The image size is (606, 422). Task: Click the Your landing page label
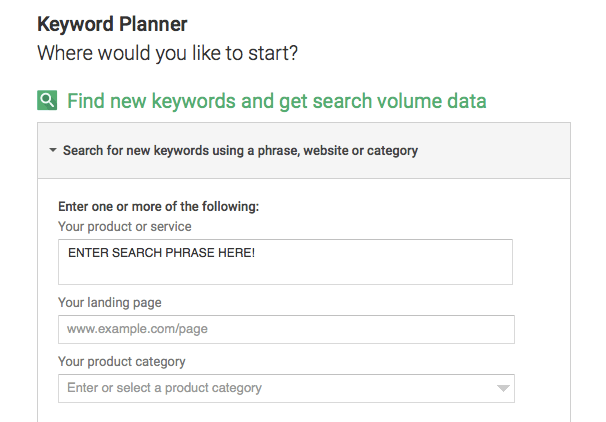(x=110, y=303)
